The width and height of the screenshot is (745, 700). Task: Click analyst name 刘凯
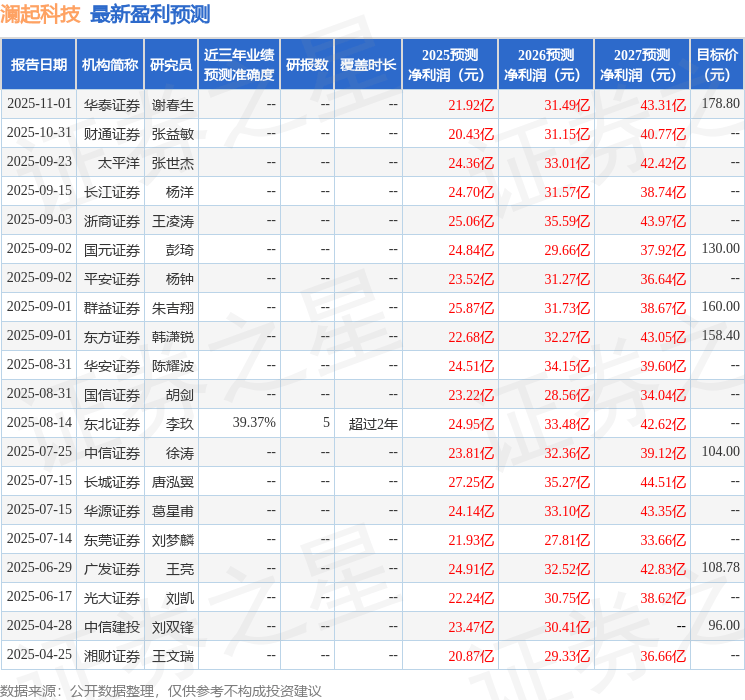pos(180,598)
